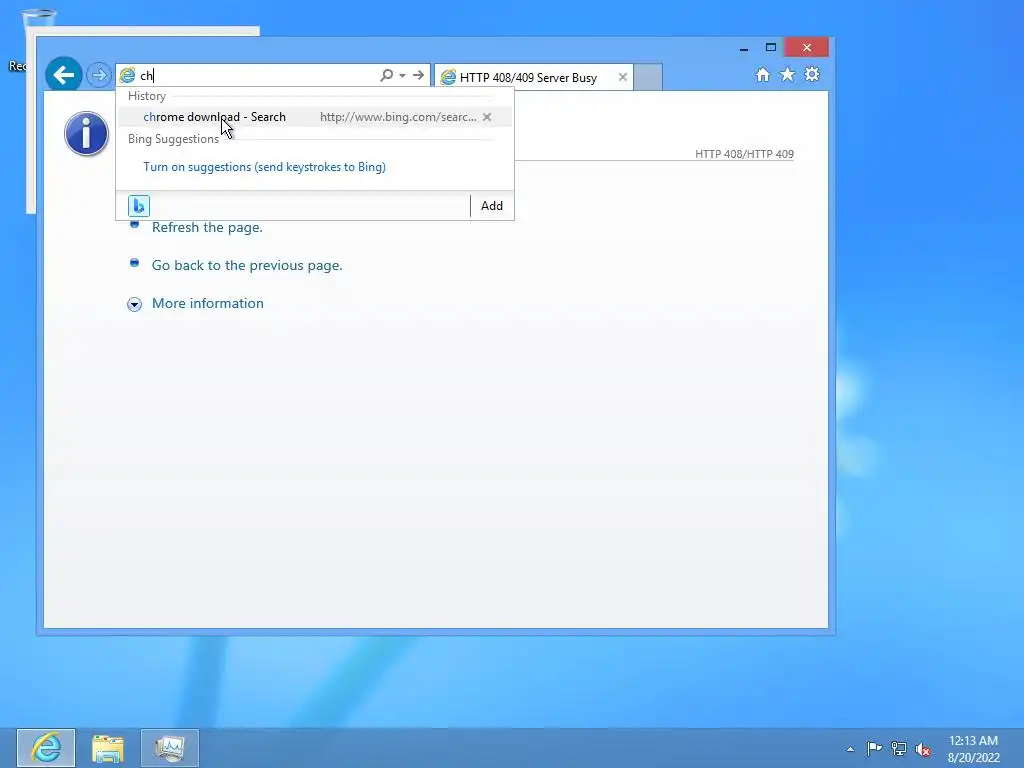Open the Tools gear menu

(812, 74)
